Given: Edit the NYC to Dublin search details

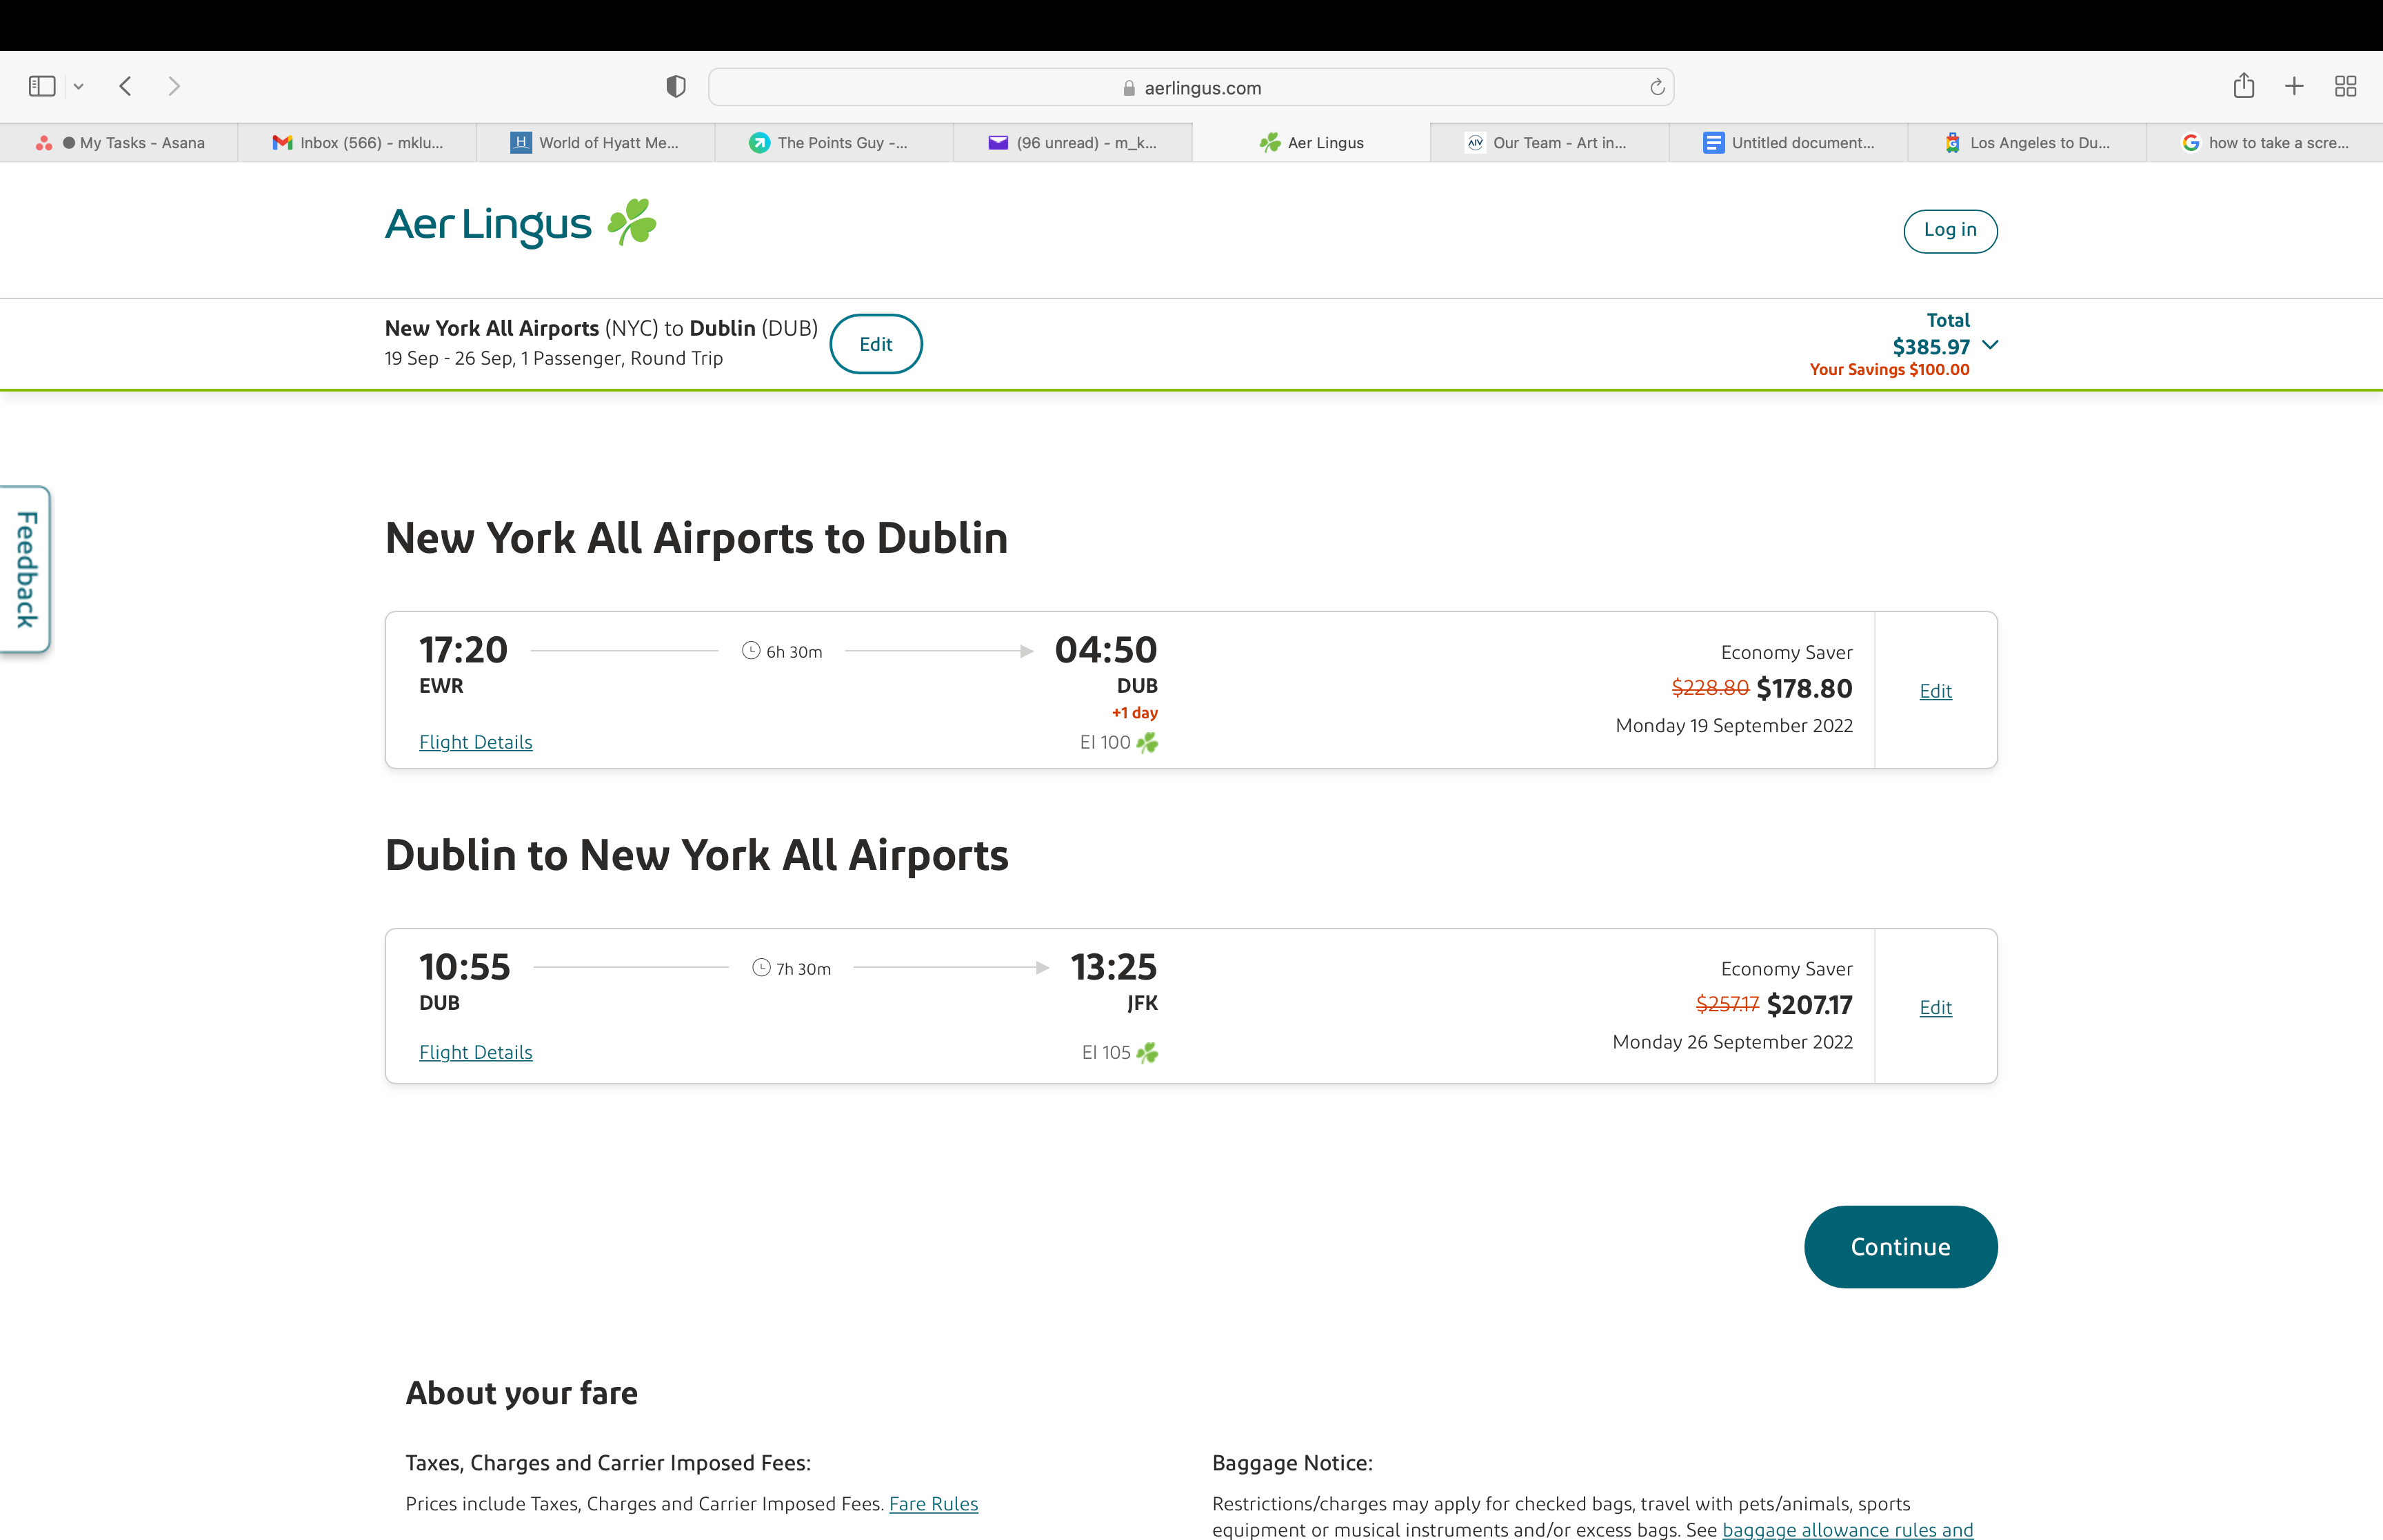Looking at the screenshot, I should click(875, 344).
